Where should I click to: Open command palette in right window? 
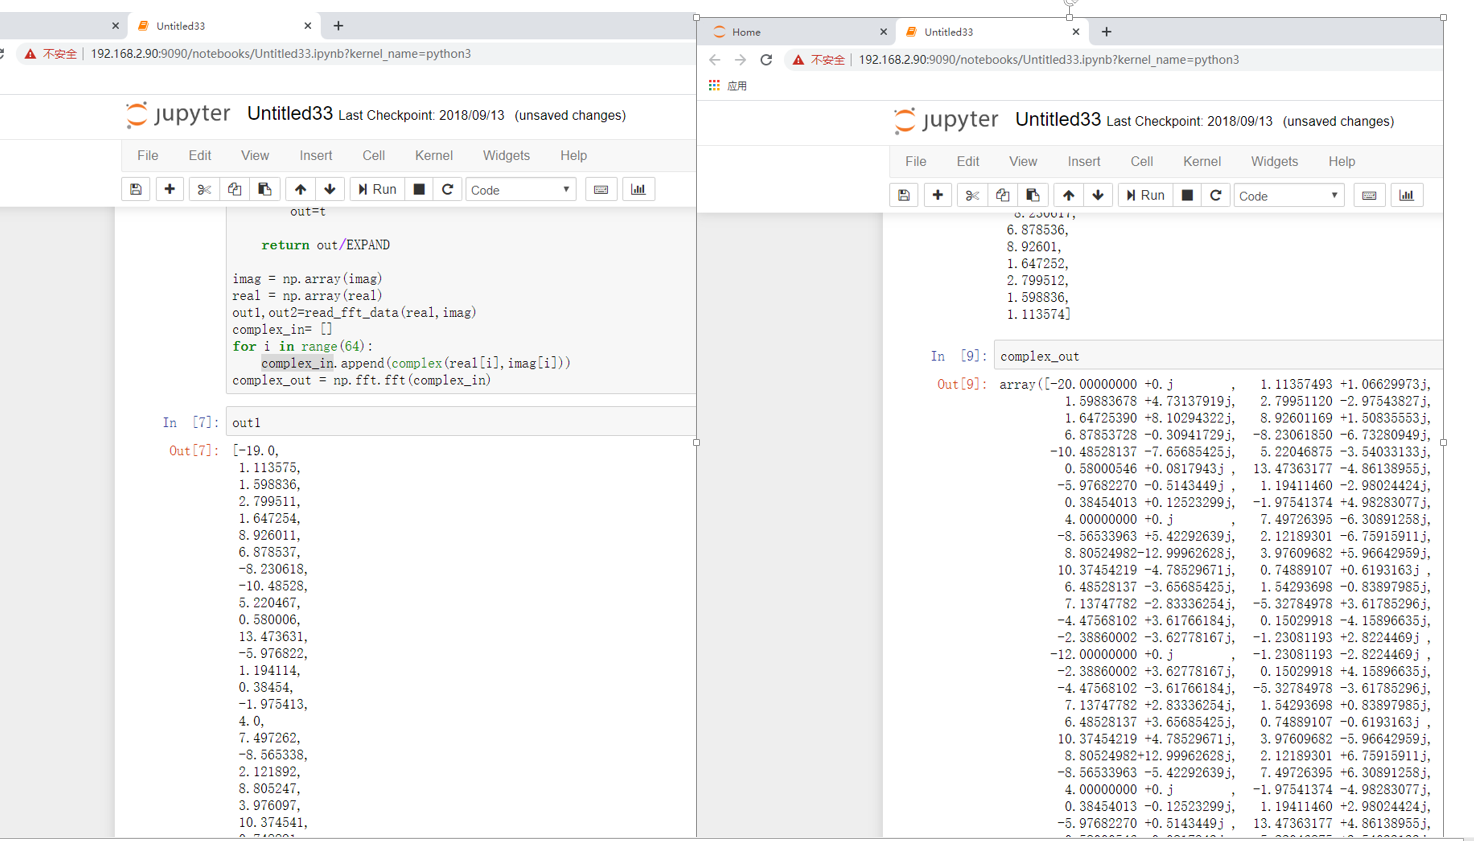point(1369,195)
